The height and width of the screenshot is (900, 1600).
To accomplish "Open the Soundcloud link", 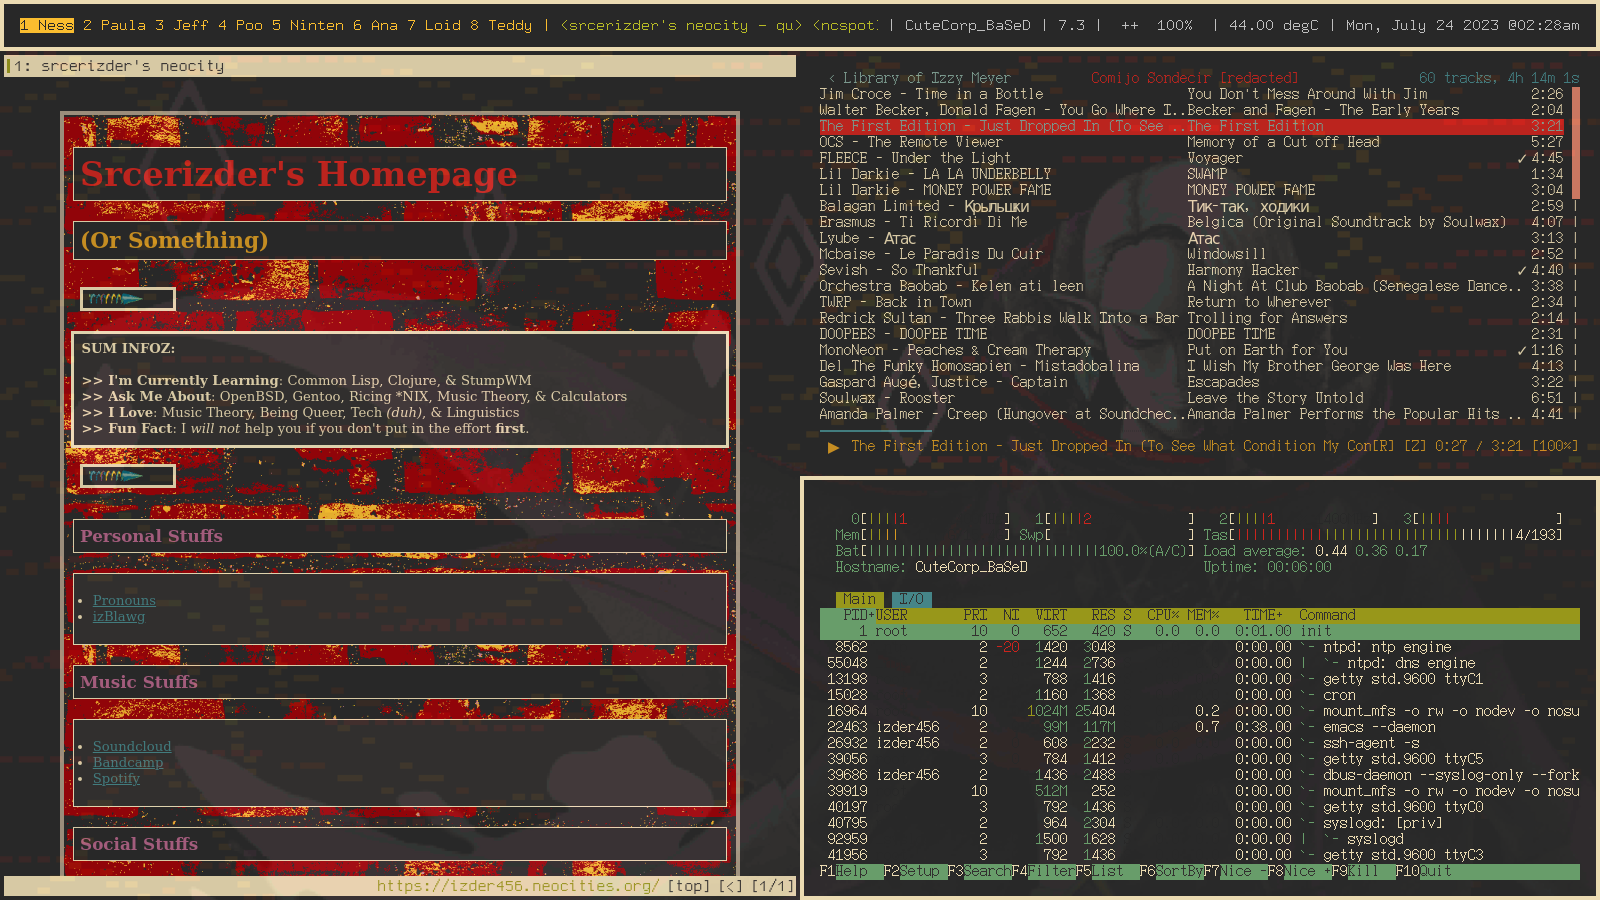I will pyautogui.click(x=132, y=746).
